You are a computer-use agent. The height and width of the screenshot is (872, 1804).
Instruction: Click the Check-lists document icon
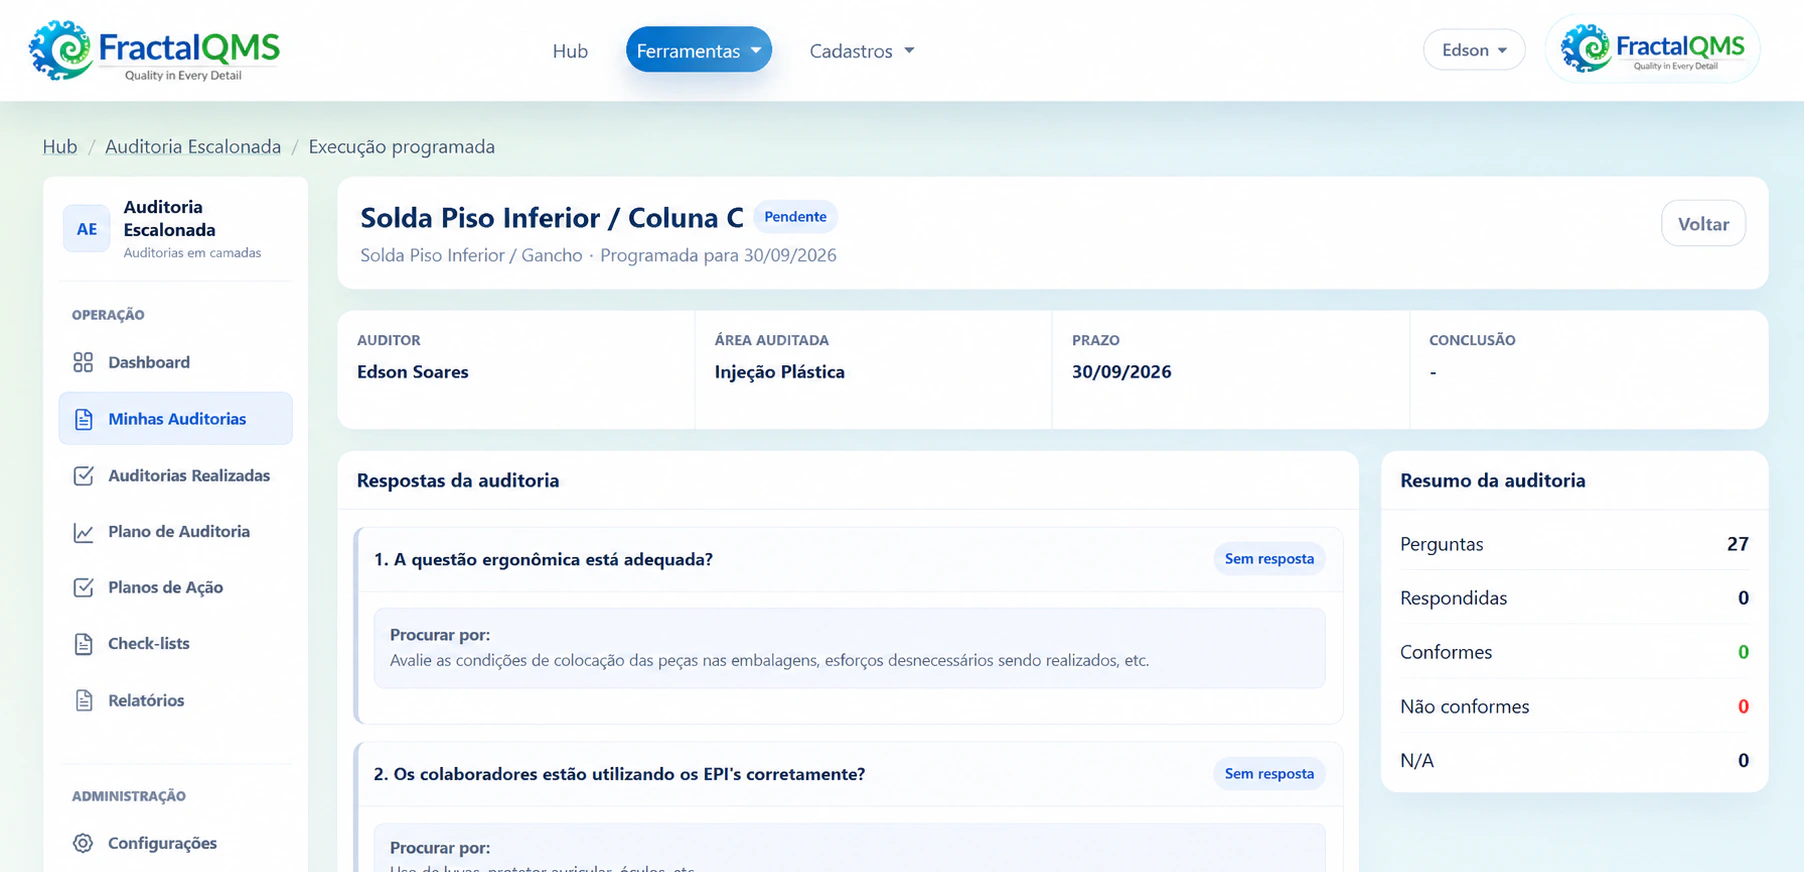coord(84,644)
